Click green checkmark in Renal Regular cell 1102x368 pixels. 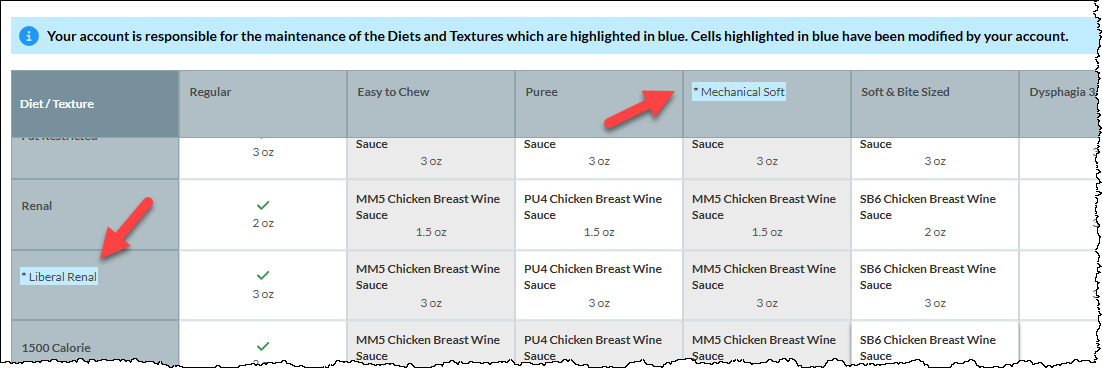264,205
